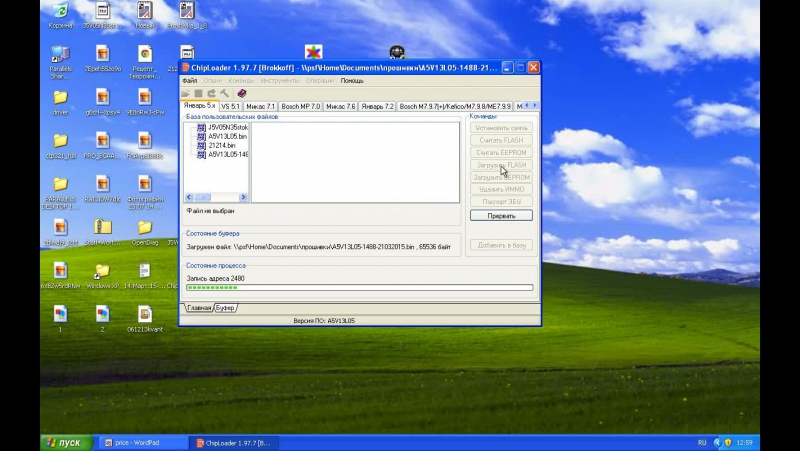Viewport: 800px width, 451px height.
Task: Open the Корзина recycle bin desktop icon
Action: coord(60,15)
